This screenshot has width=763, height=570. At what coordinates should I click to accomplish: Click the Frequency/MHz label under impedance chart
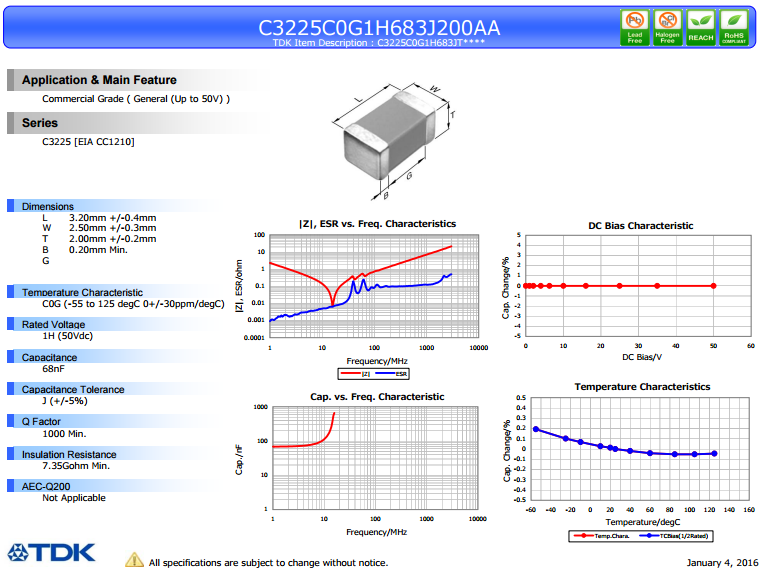(377, 361)
